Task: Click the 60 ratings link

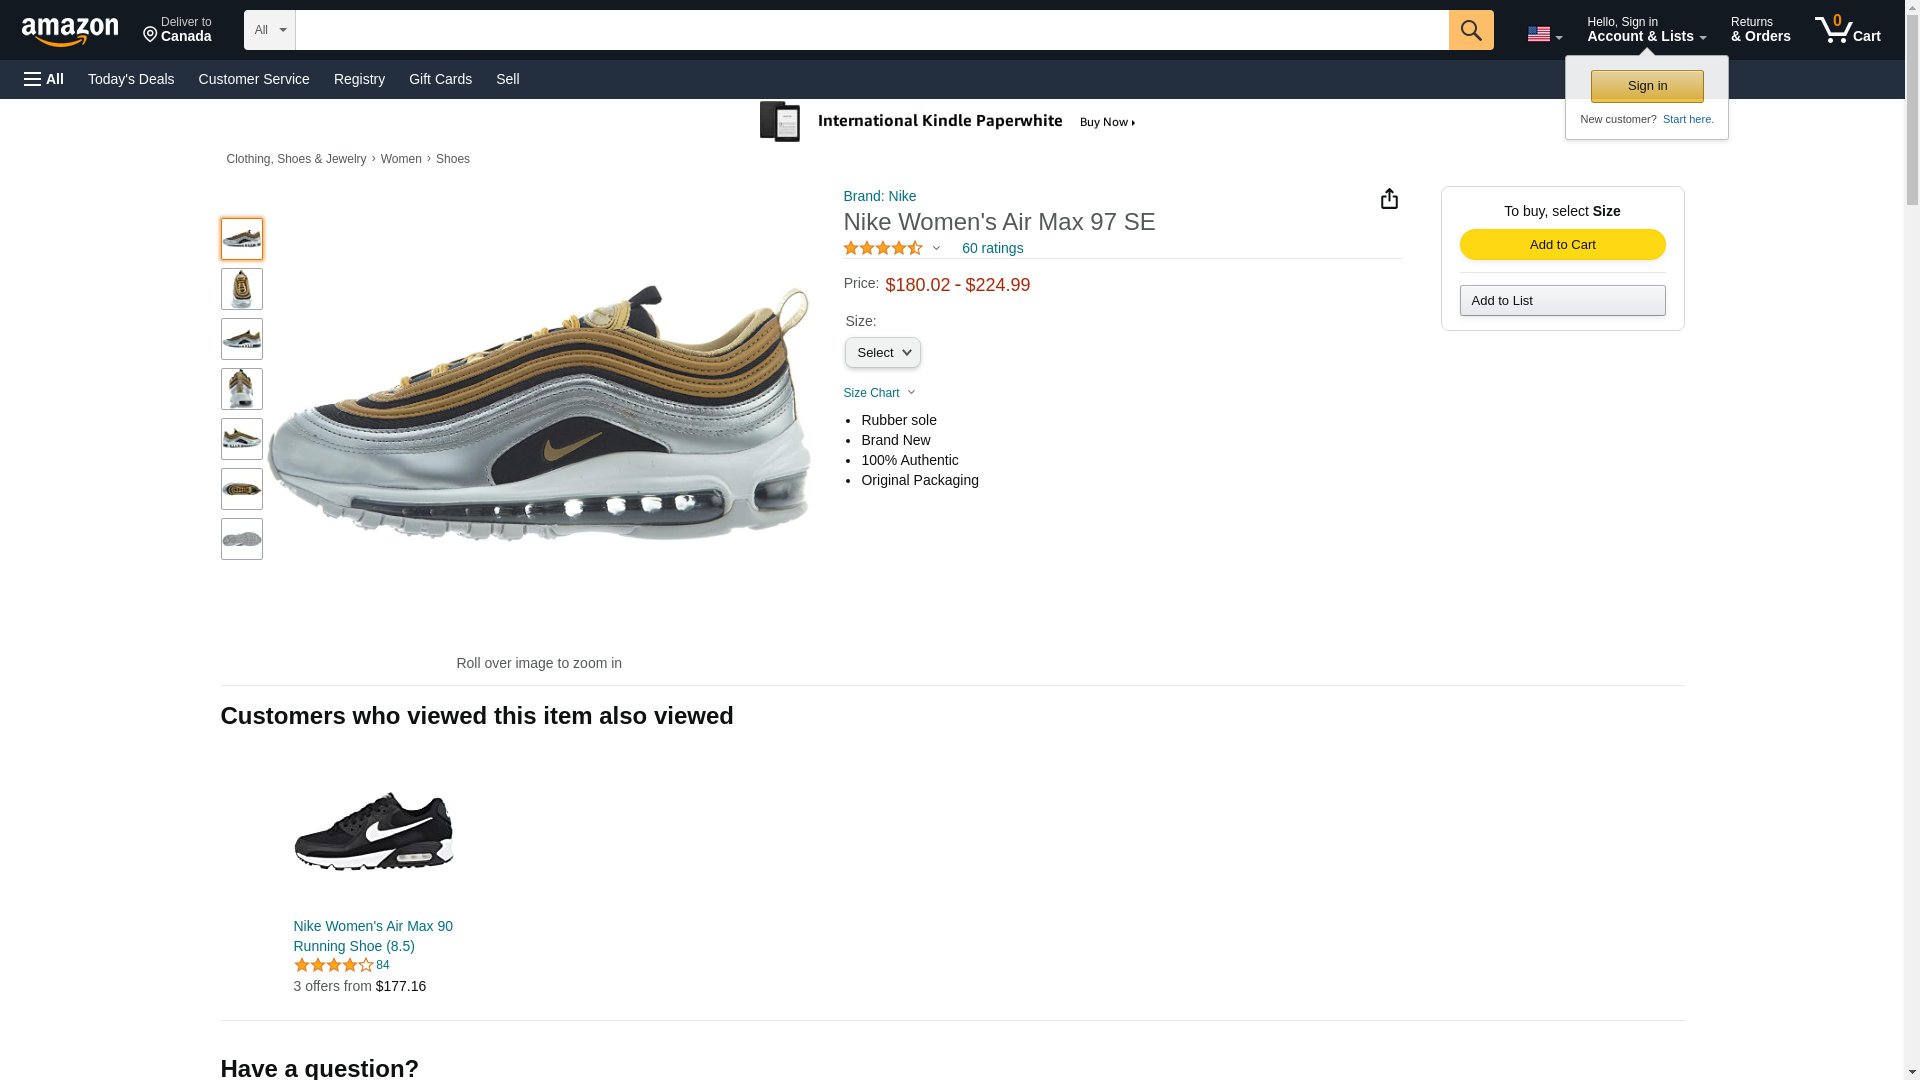Action: [992, 248]
